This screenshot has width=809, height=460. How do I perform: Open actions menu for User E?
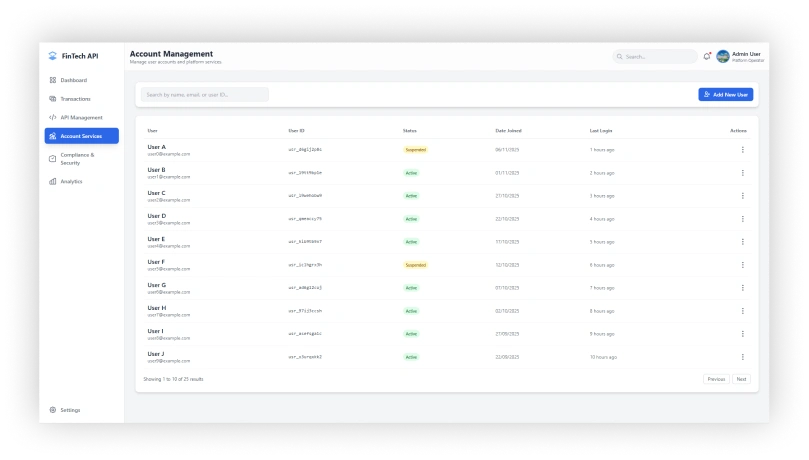point(742,241)
